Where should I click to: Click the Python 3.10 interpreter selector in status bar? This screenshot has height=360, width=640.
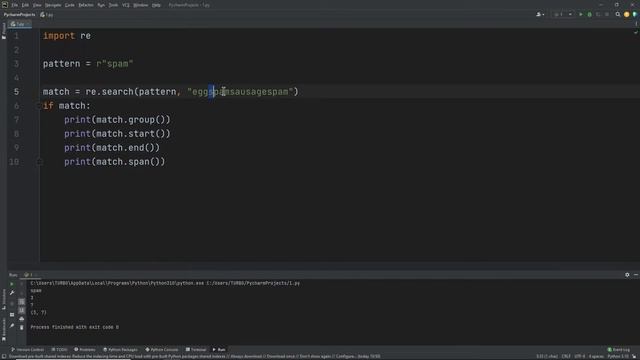click(618, 357)
